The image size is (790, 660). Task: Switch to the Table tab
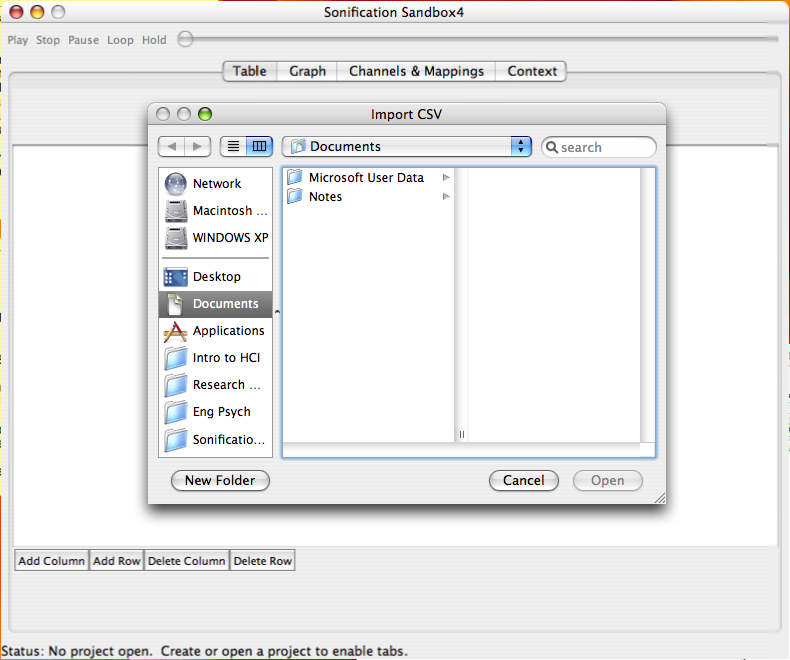(x=250, y=71)
